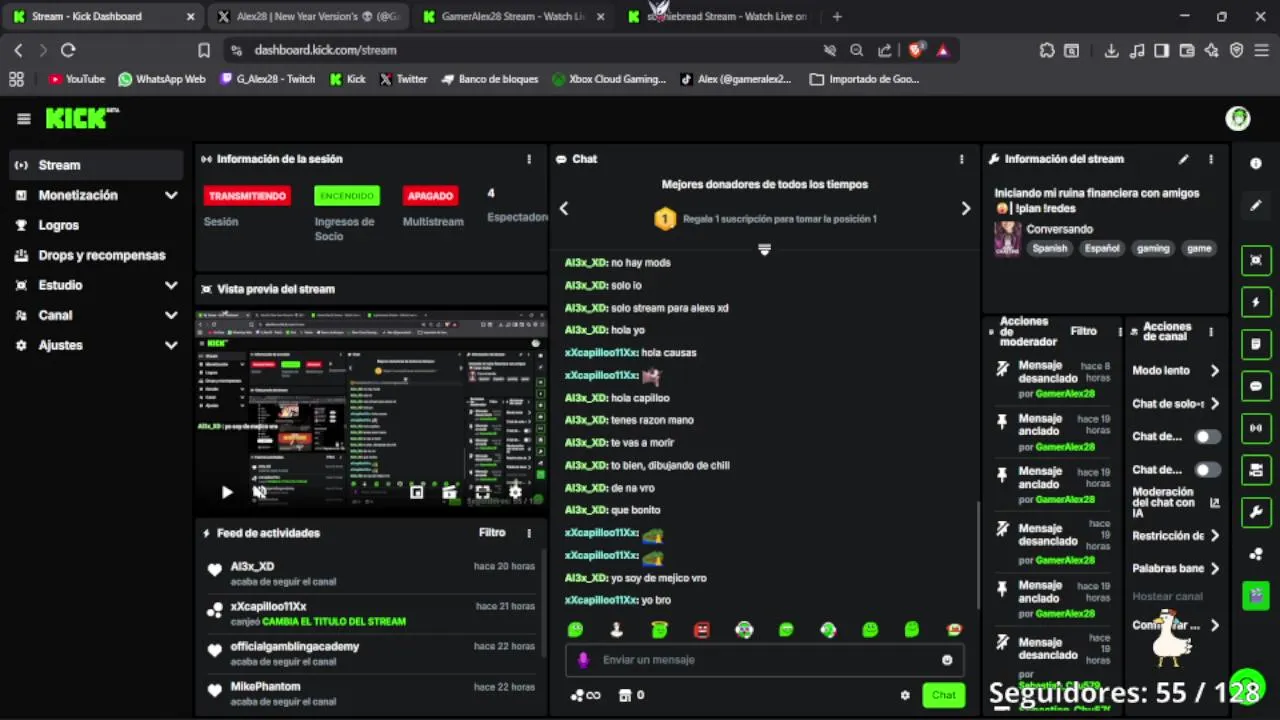This screenshot has height=720, width=1280.
Task: Enable picture-in-picture in stream preview
Action: tap(417, 492)
